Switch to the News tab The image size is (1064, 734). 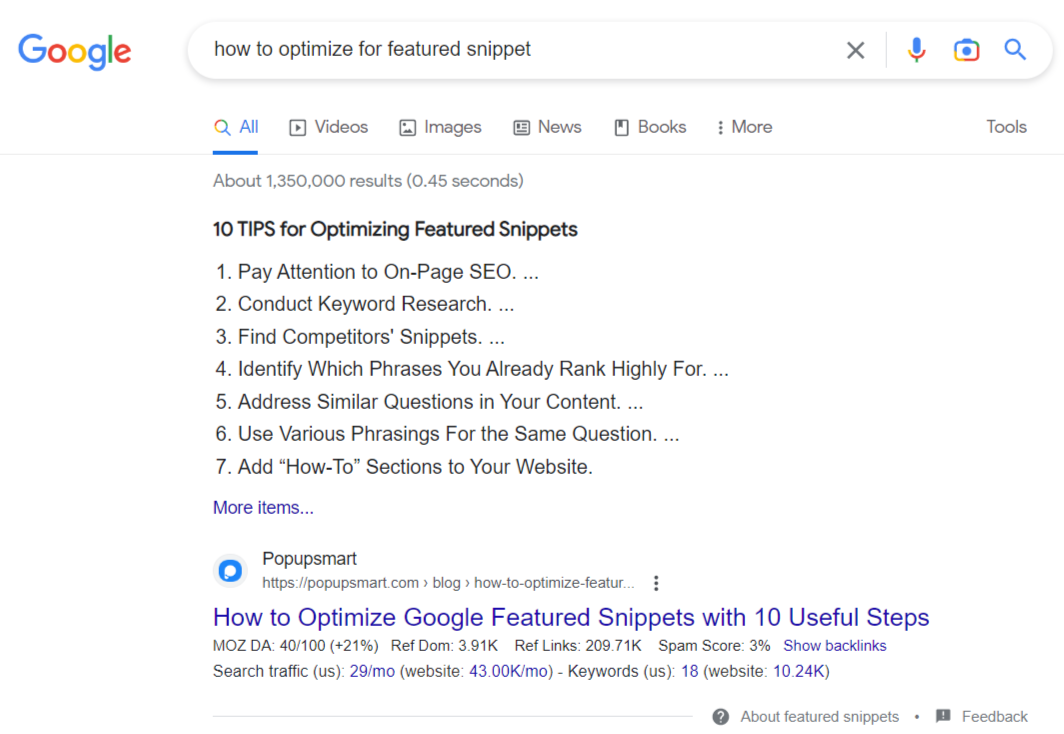point(547,127)
